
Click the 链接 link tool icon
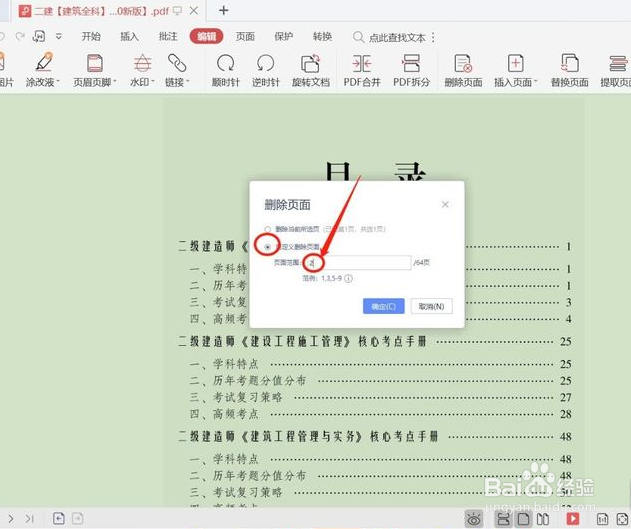[x=177, y=63]
